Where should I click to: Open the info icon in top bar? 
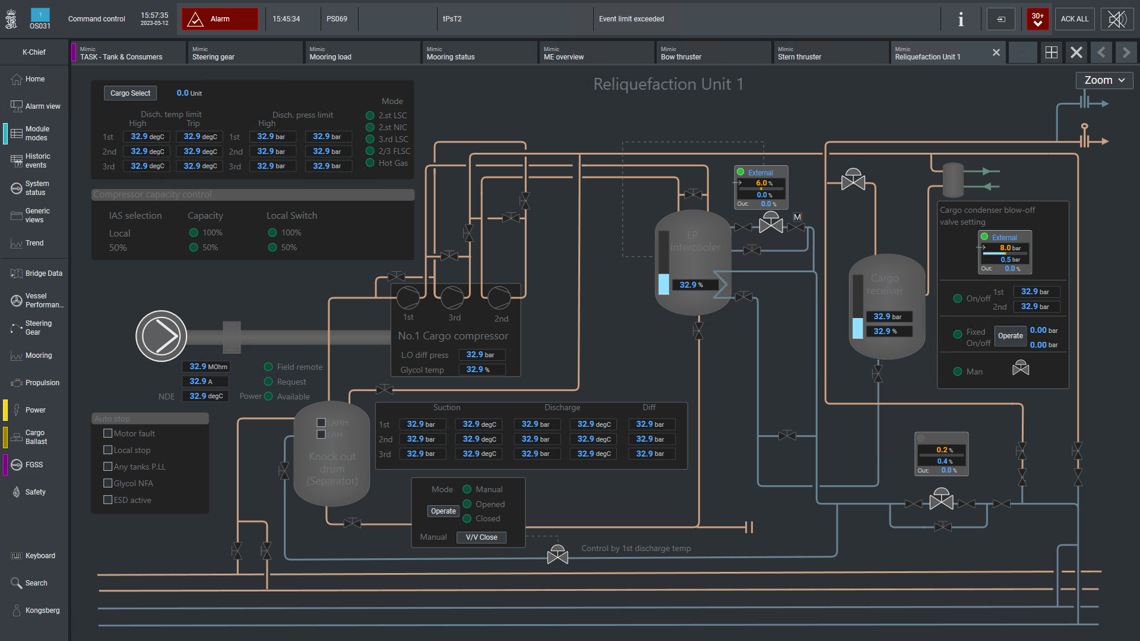point(960,19)
